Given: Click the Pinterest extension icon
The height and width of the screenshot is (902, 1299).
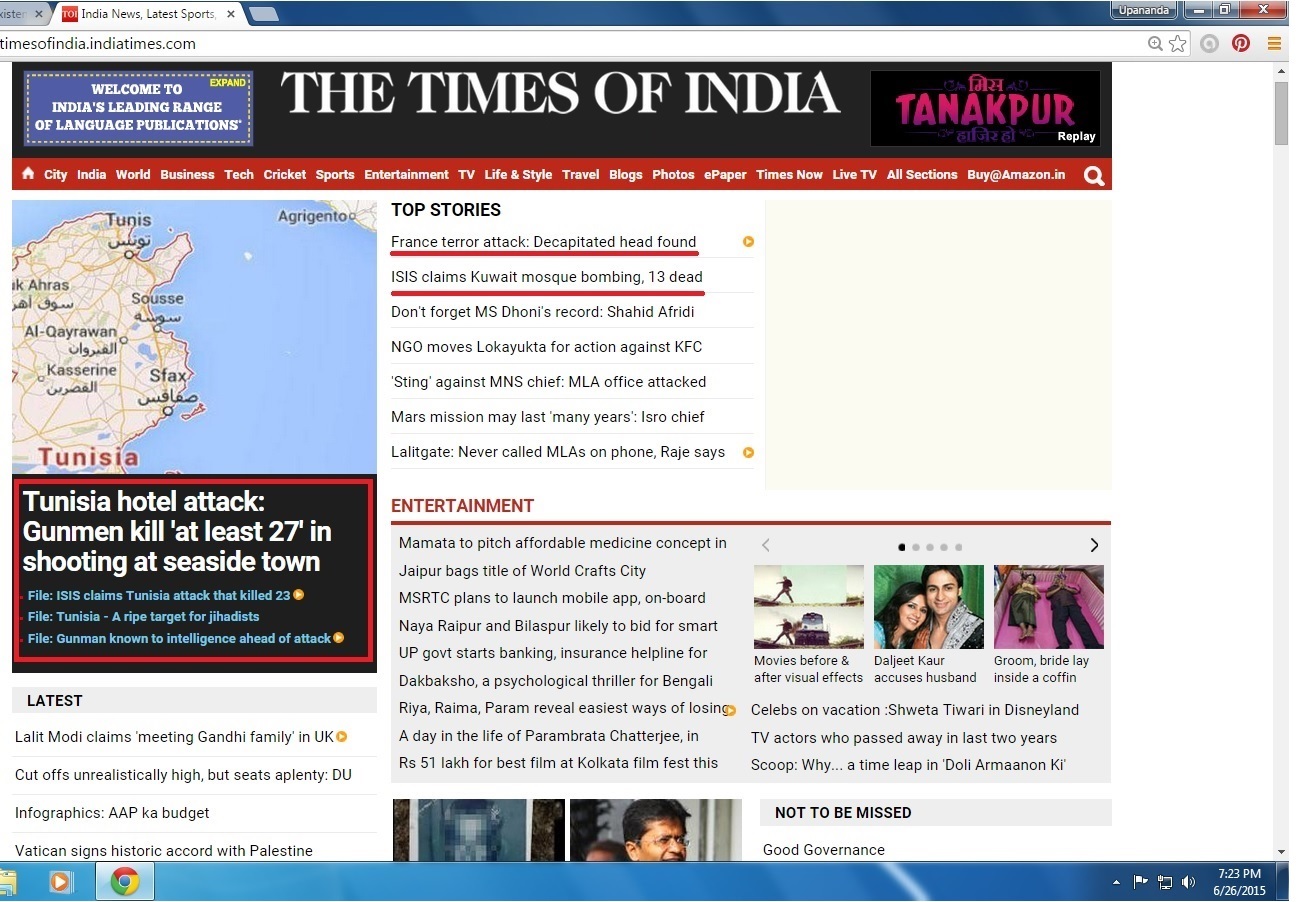Looking at the screenshot, I should (x=1241, y=44).
